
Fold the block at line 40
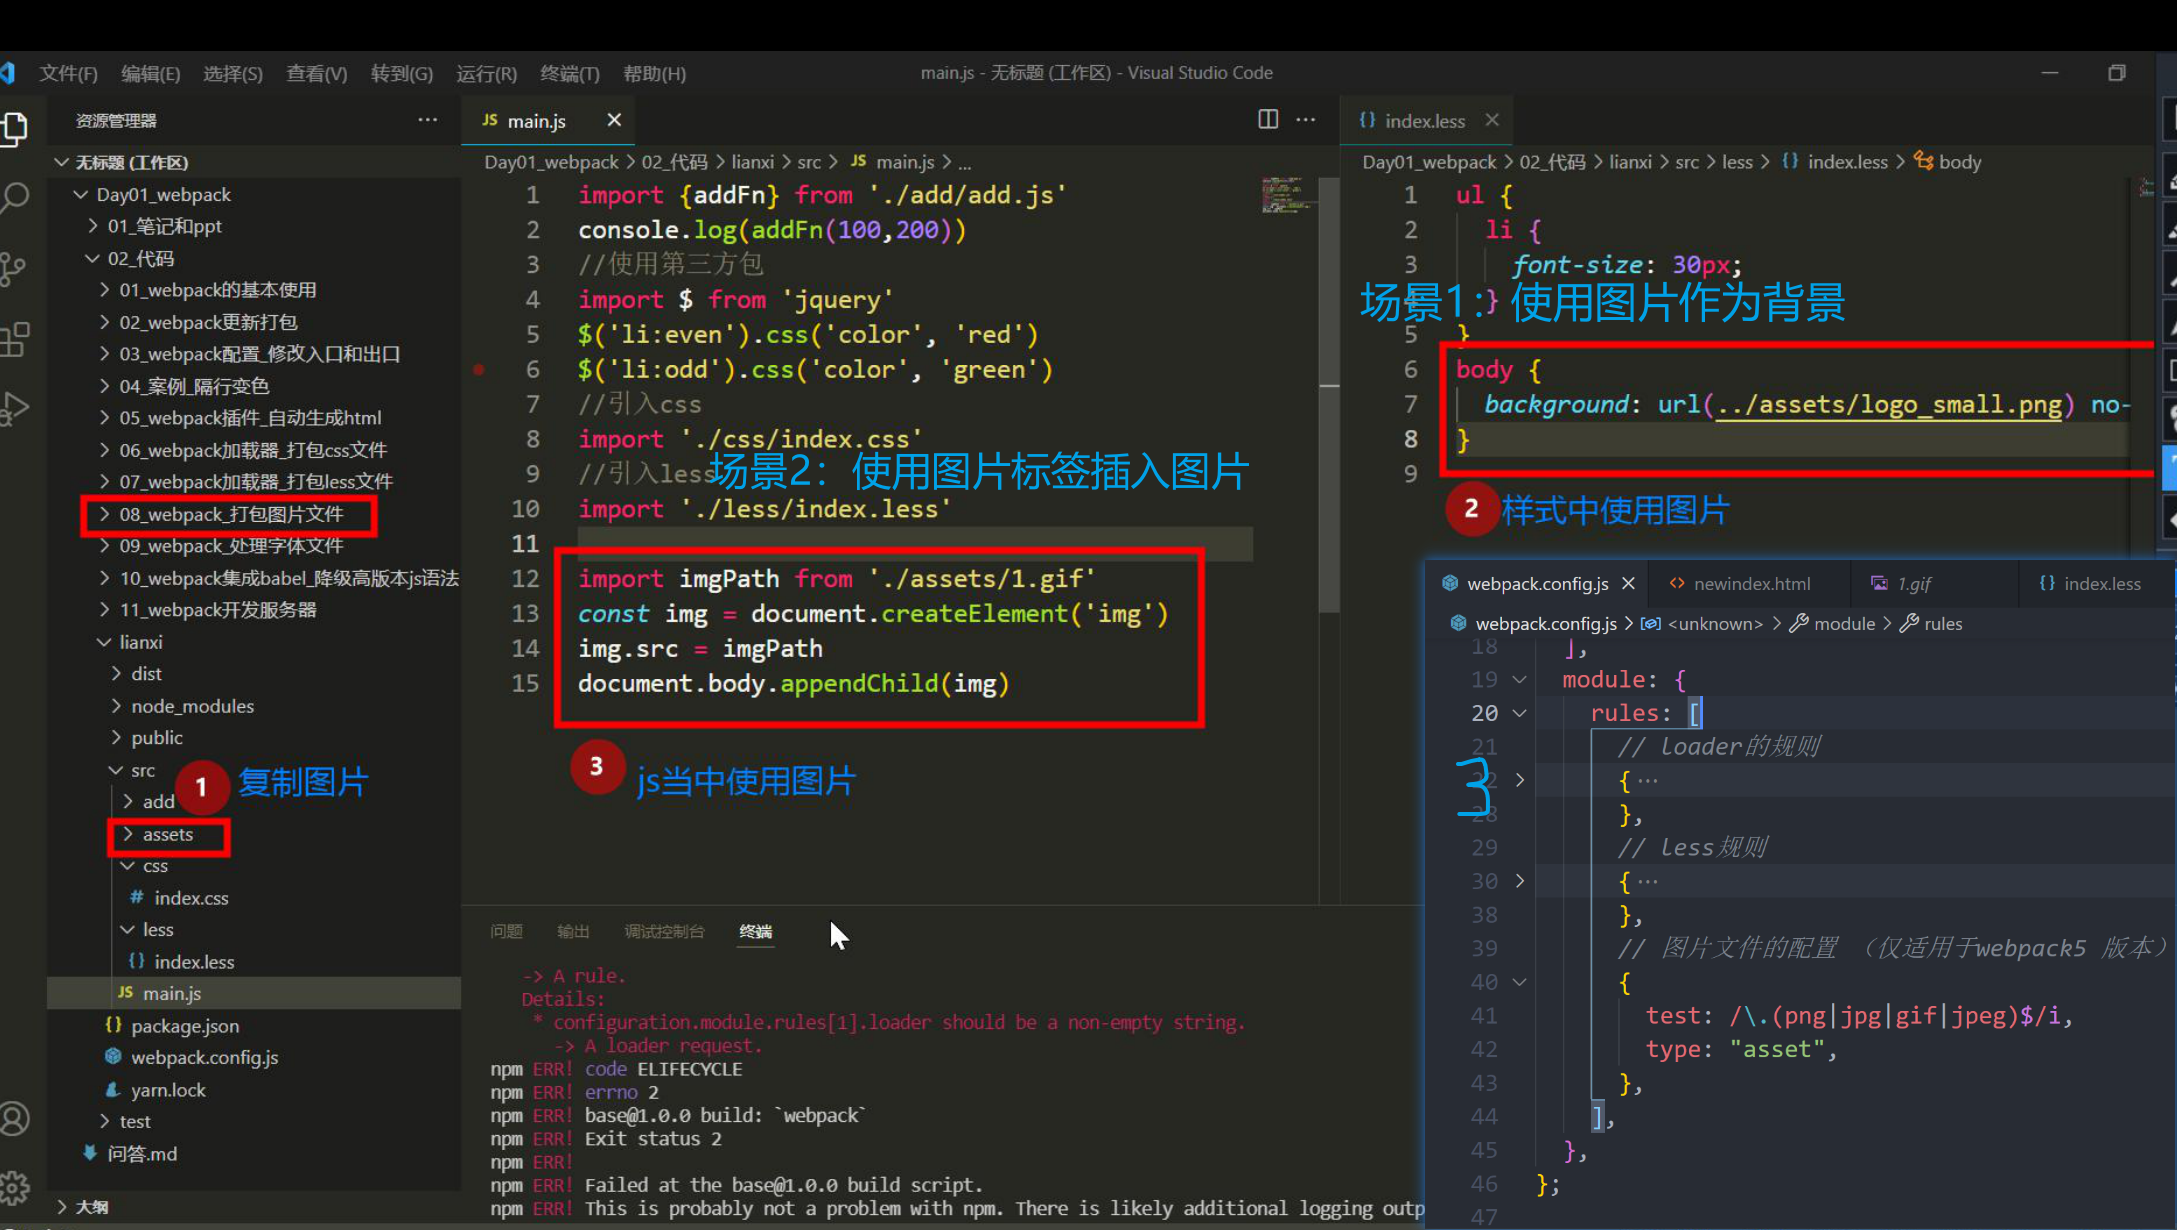pyautogui.click(x=1520, y=982)
